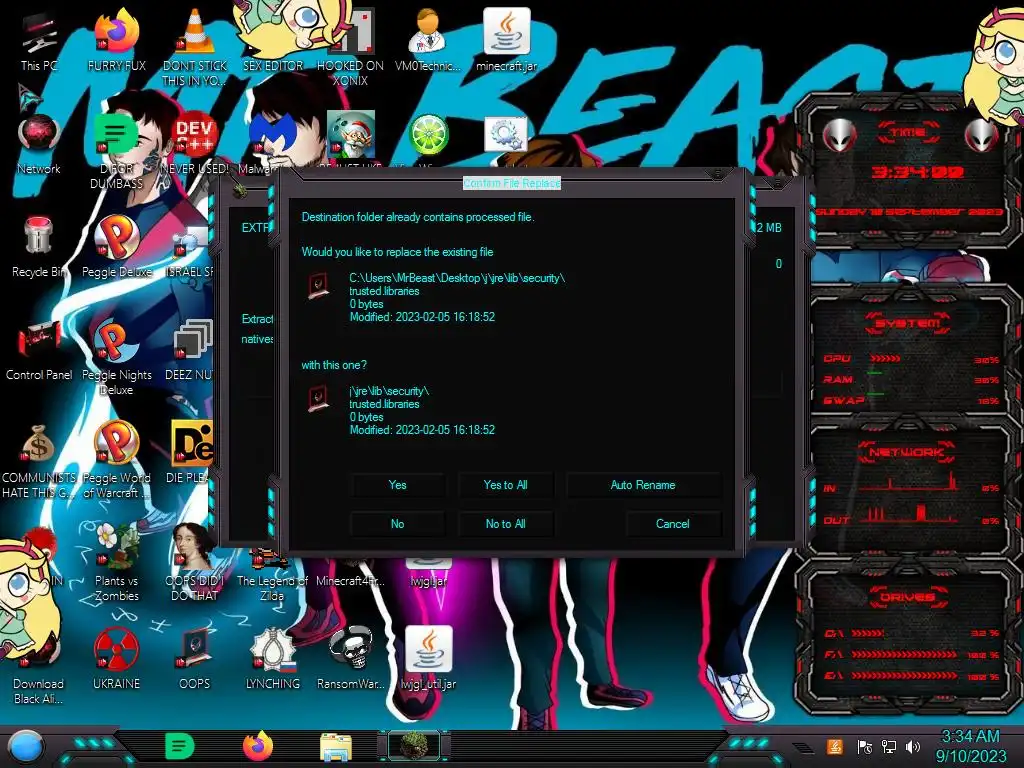Choose Yes to All

pyautogui.click(x=505, y=485)
